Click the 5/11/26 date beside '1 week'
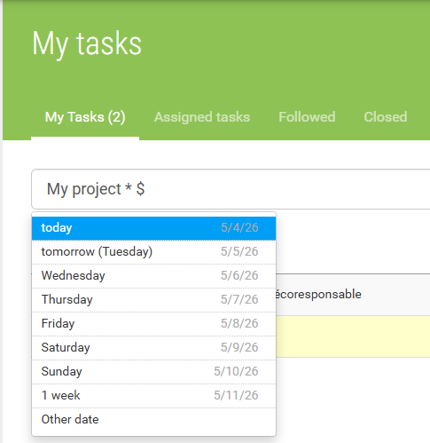 click(x=236, y=396)
